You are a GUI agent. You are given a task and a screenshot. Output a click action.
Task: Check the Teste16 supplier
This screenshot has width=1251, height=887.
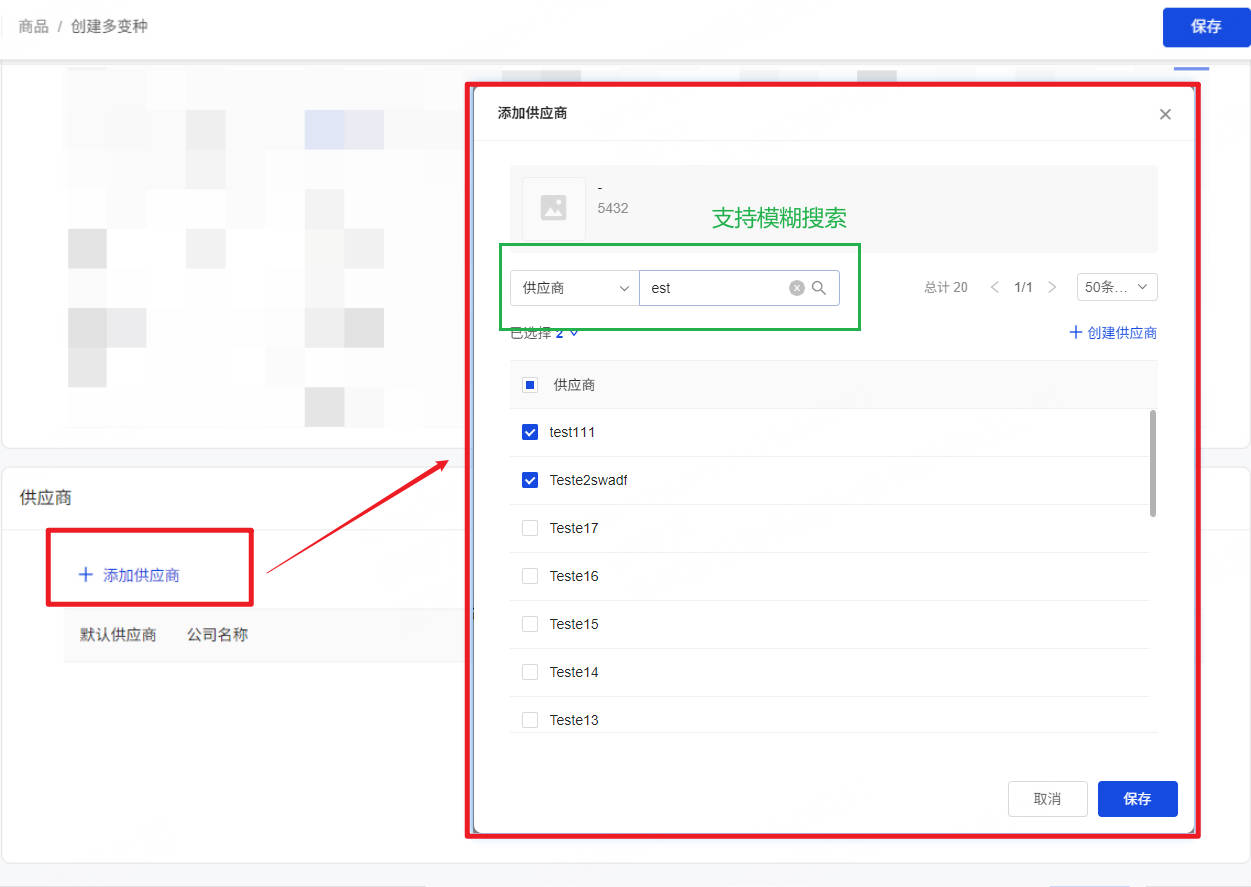coord(530,576)
